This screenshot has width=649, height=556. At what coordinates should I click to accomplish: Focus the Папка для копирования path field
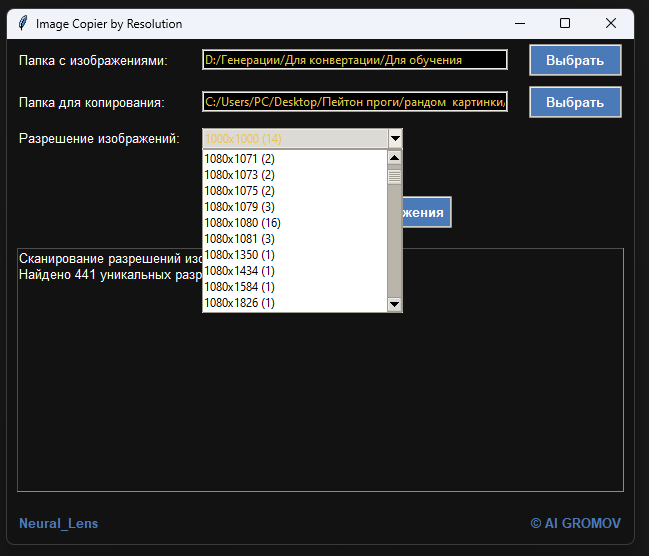(x=355, y=102)
